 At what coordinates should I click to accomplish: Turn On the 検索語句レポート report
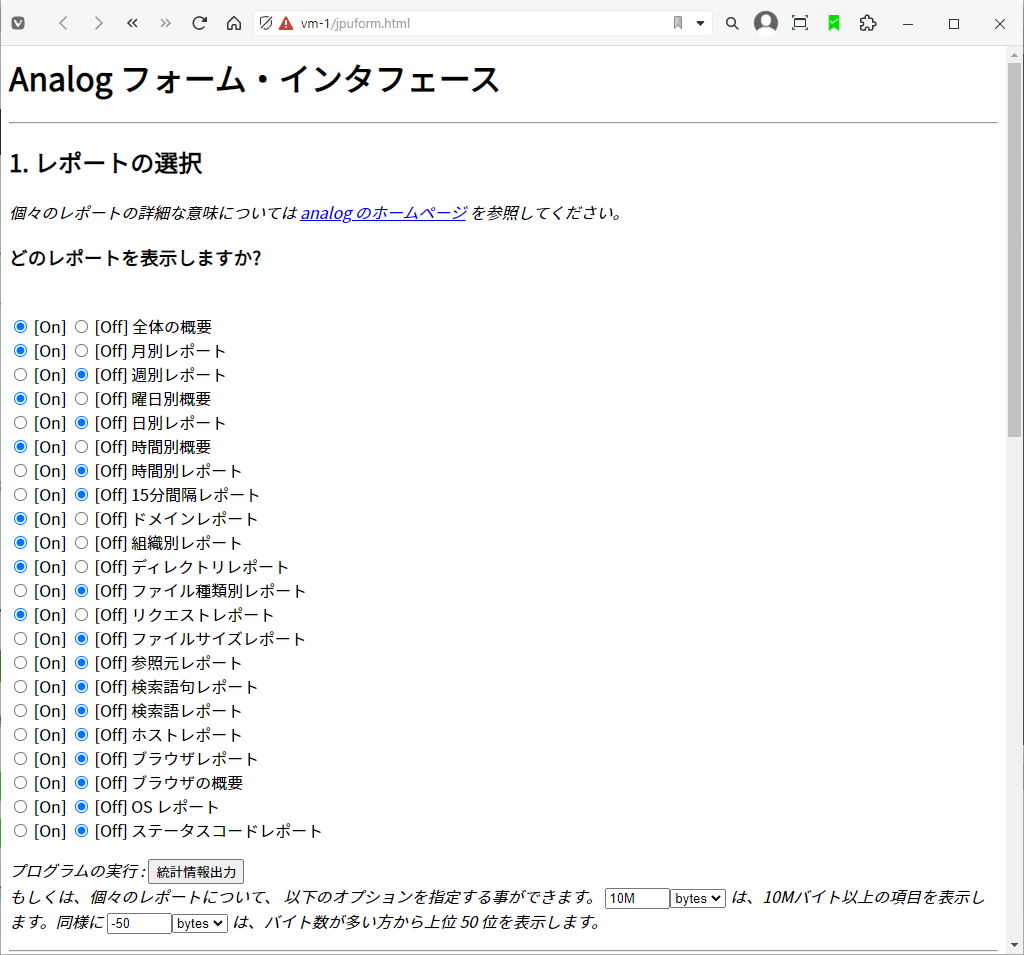click(x=20, y=687)
